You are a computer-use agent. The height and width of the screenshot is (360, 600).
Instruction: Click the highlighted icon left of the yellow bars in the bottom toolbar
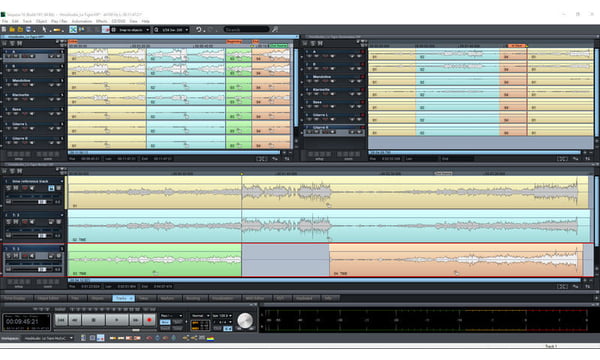(100, 338)
